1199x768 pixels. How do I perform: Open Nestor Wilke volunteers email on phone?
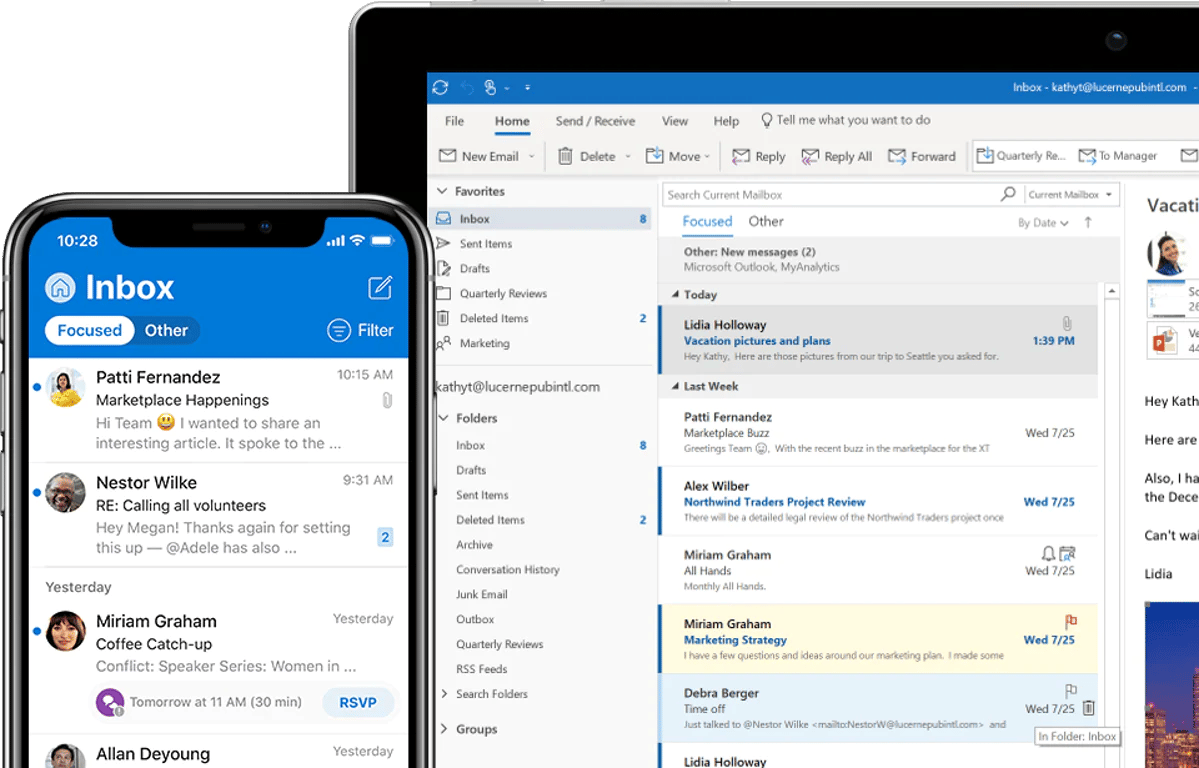click(219, 515)
